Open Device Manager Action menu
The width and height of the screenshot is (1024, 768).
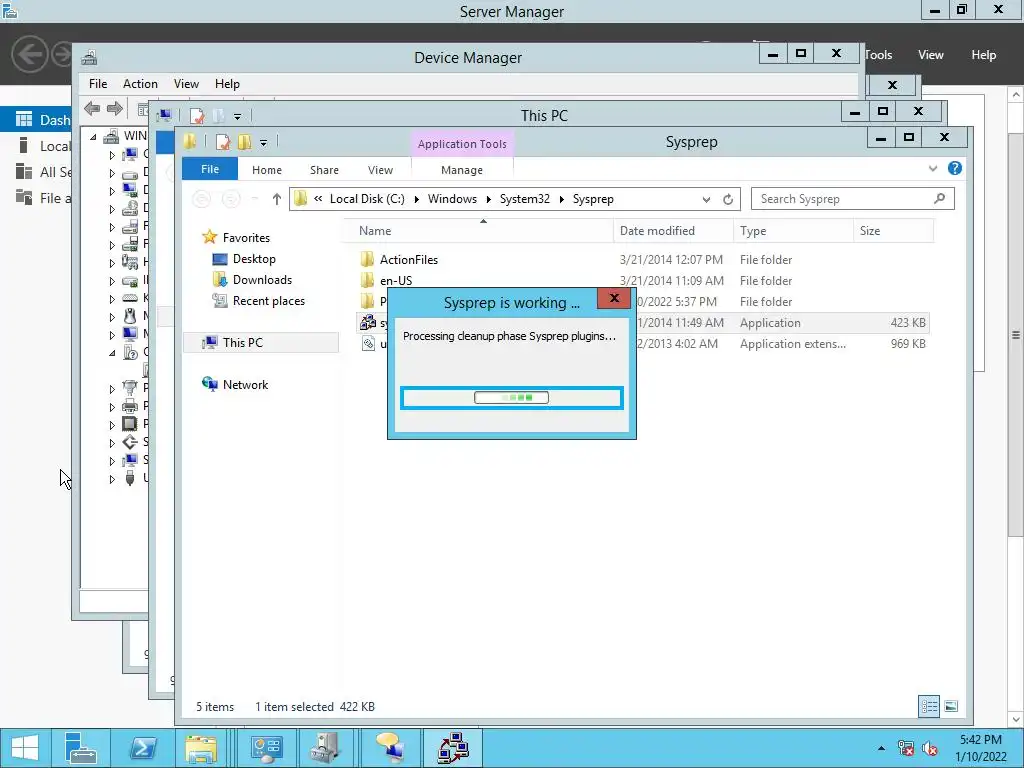140,84
